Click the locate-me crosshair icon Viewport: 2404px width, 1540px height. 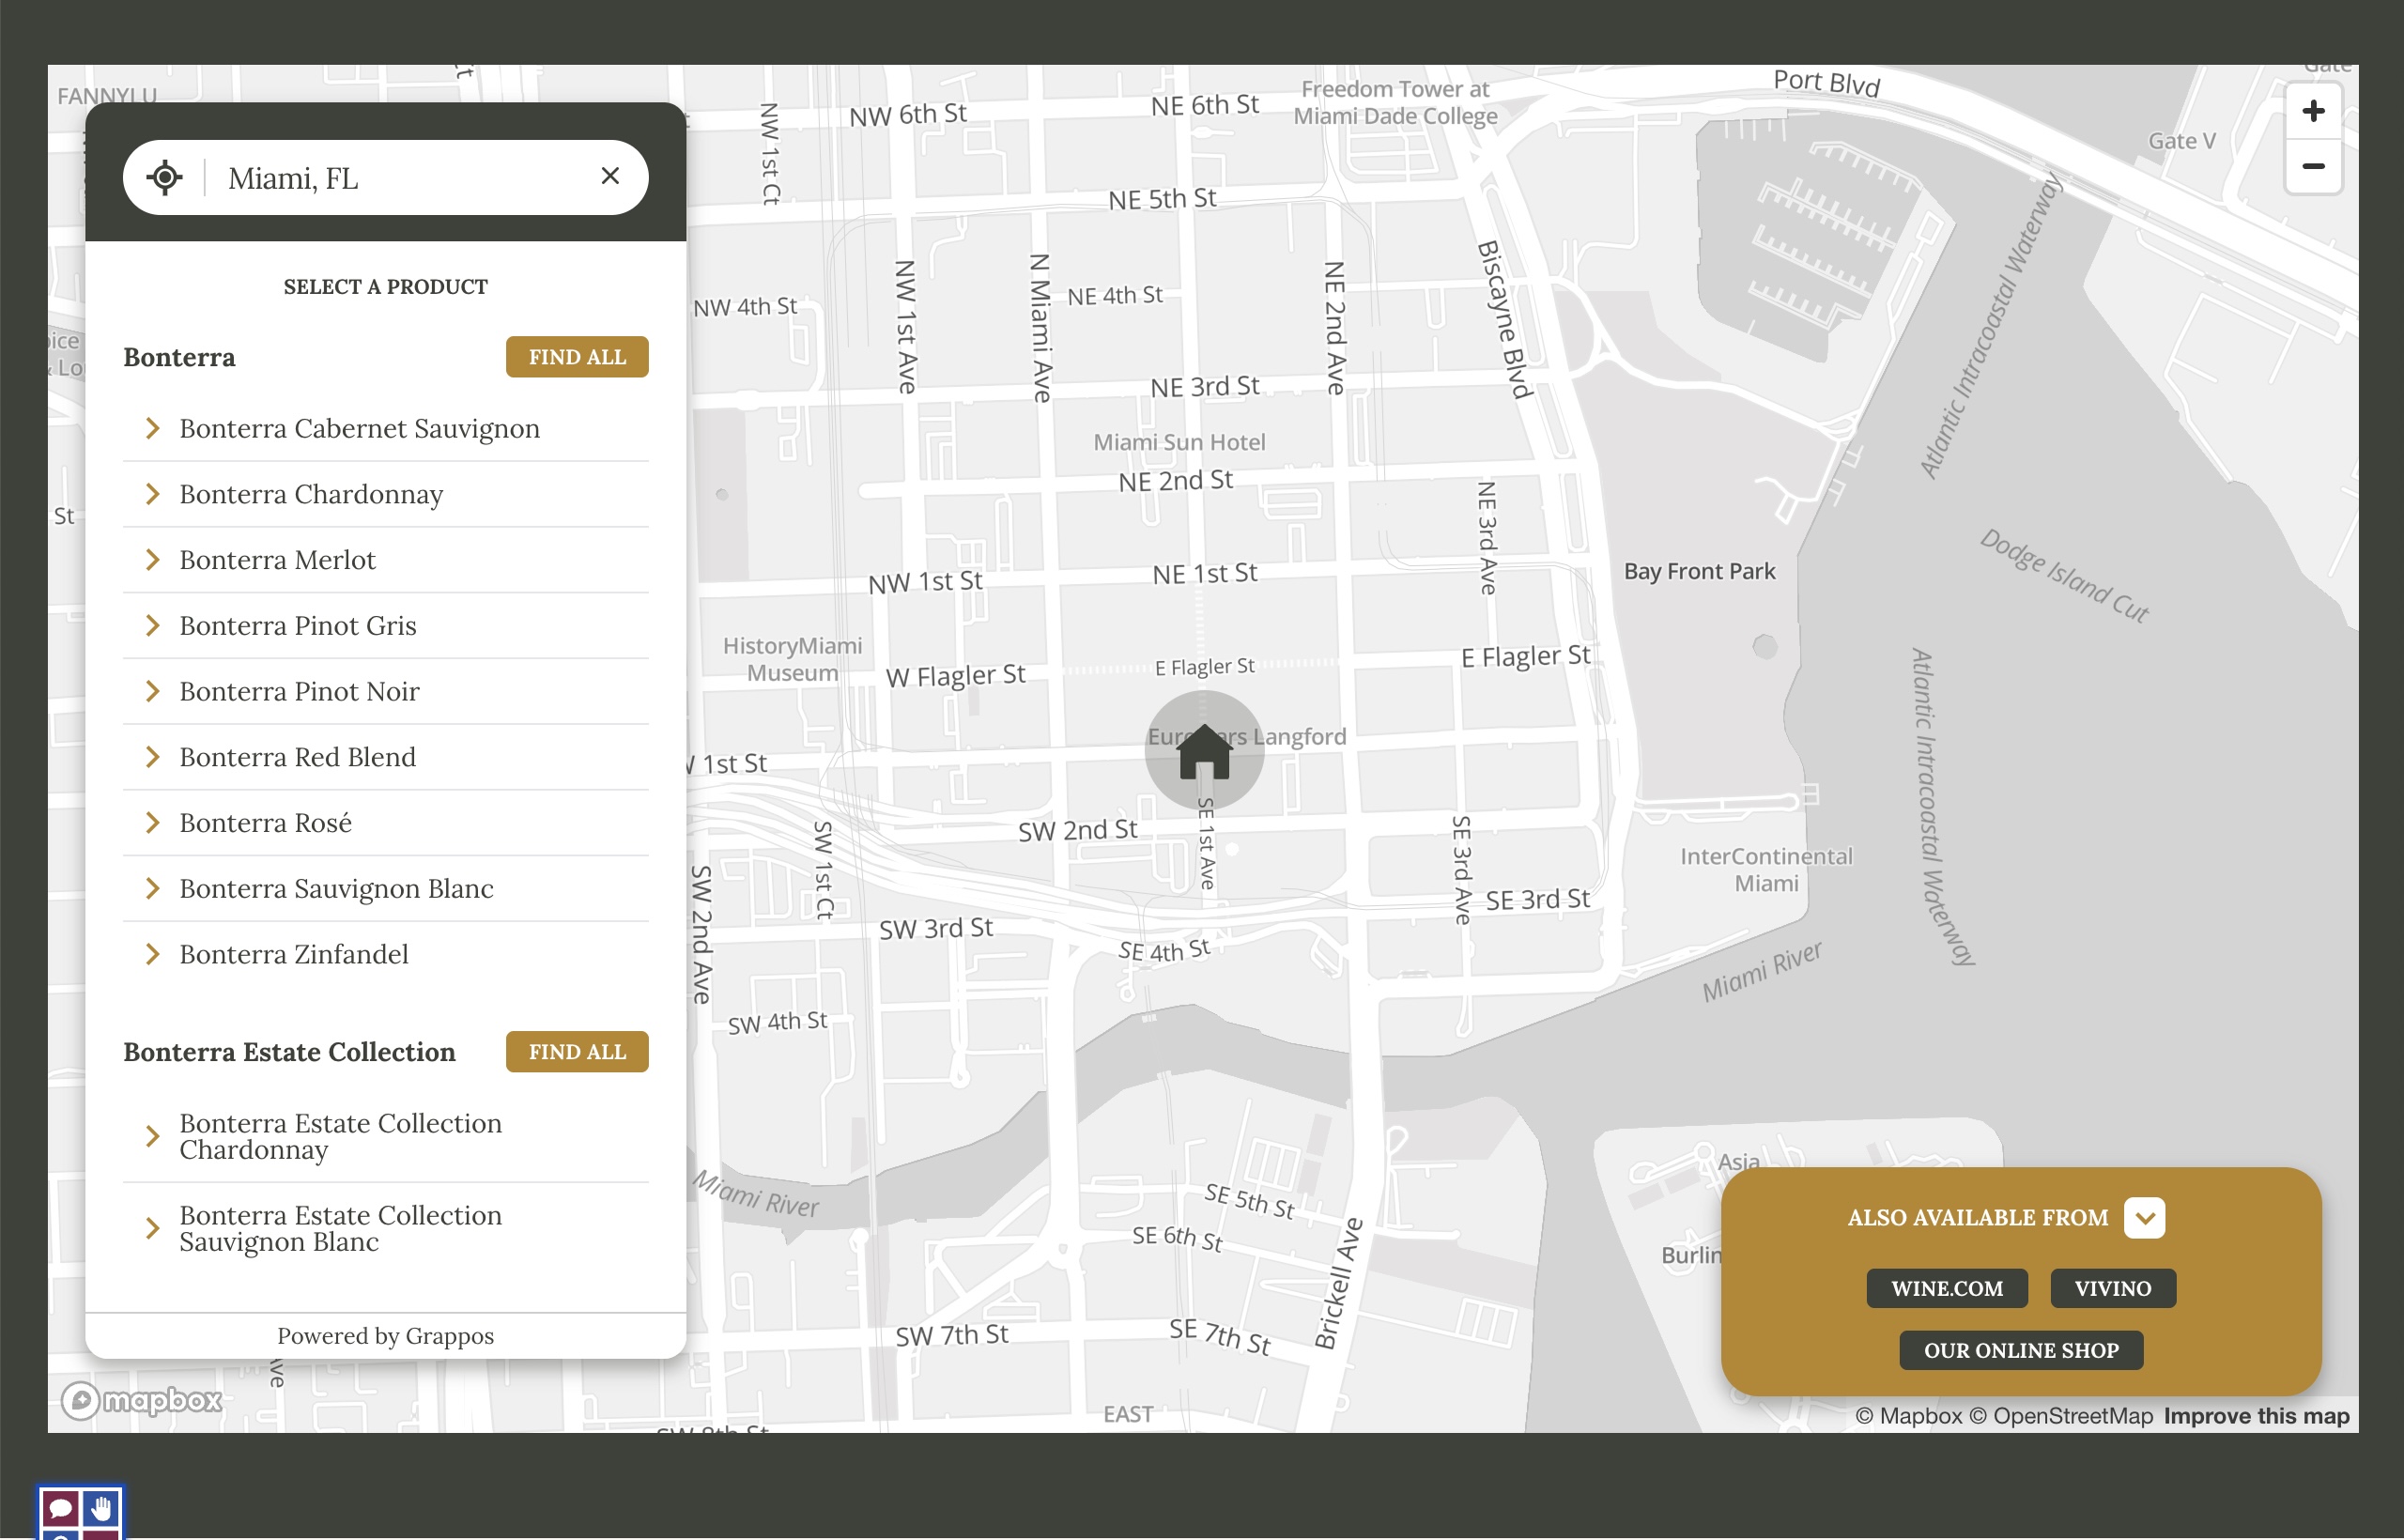(164, 178)
